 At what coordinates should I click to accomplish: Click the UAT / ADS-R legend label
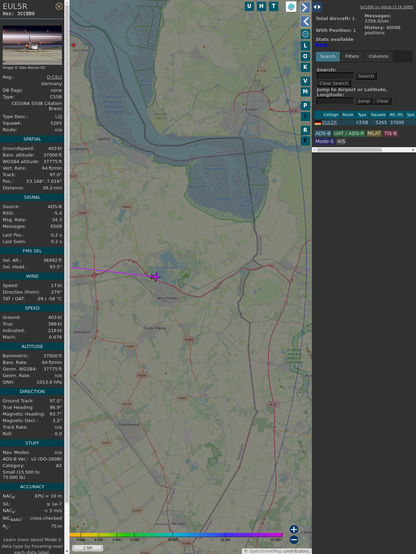point(349,134)
